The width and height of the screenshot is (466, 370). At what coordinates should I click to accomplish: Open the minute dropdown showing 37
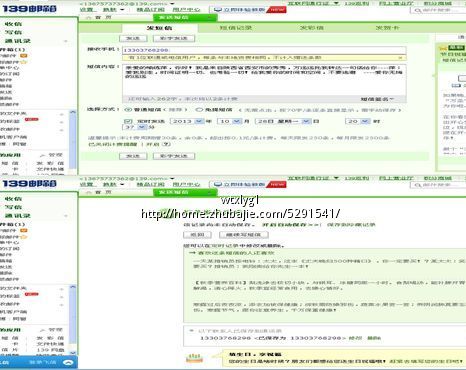(x=142, y=127)
